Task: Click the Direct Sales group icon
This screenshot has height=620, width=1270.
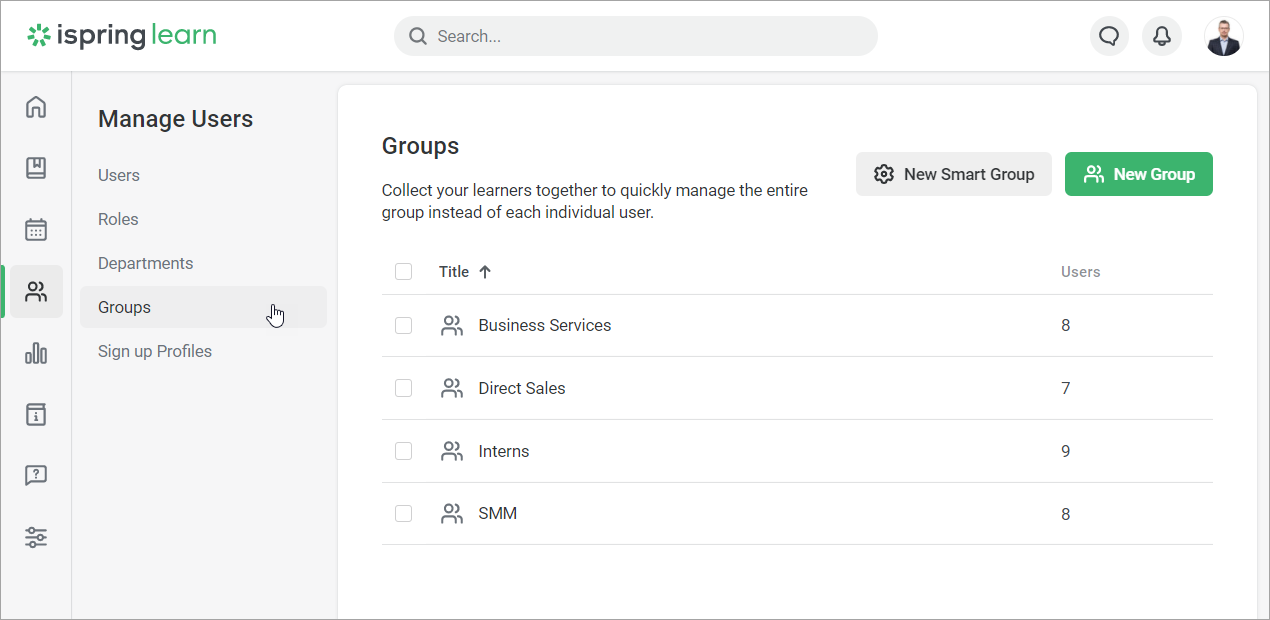Action: pyautogui.click(x=452, y=388)
